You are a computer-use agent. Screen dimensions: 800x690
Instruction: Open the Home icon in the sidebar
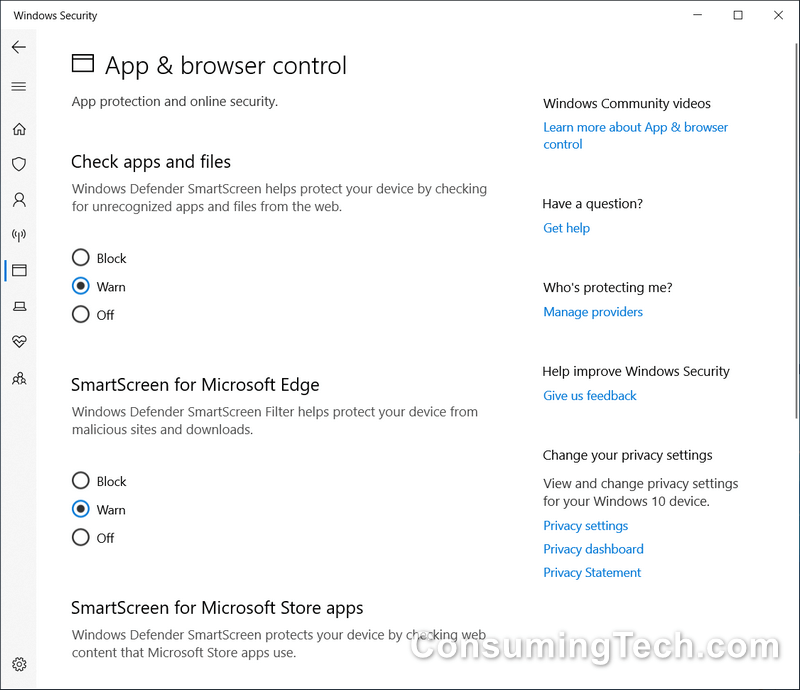click(x=19, y=129)
